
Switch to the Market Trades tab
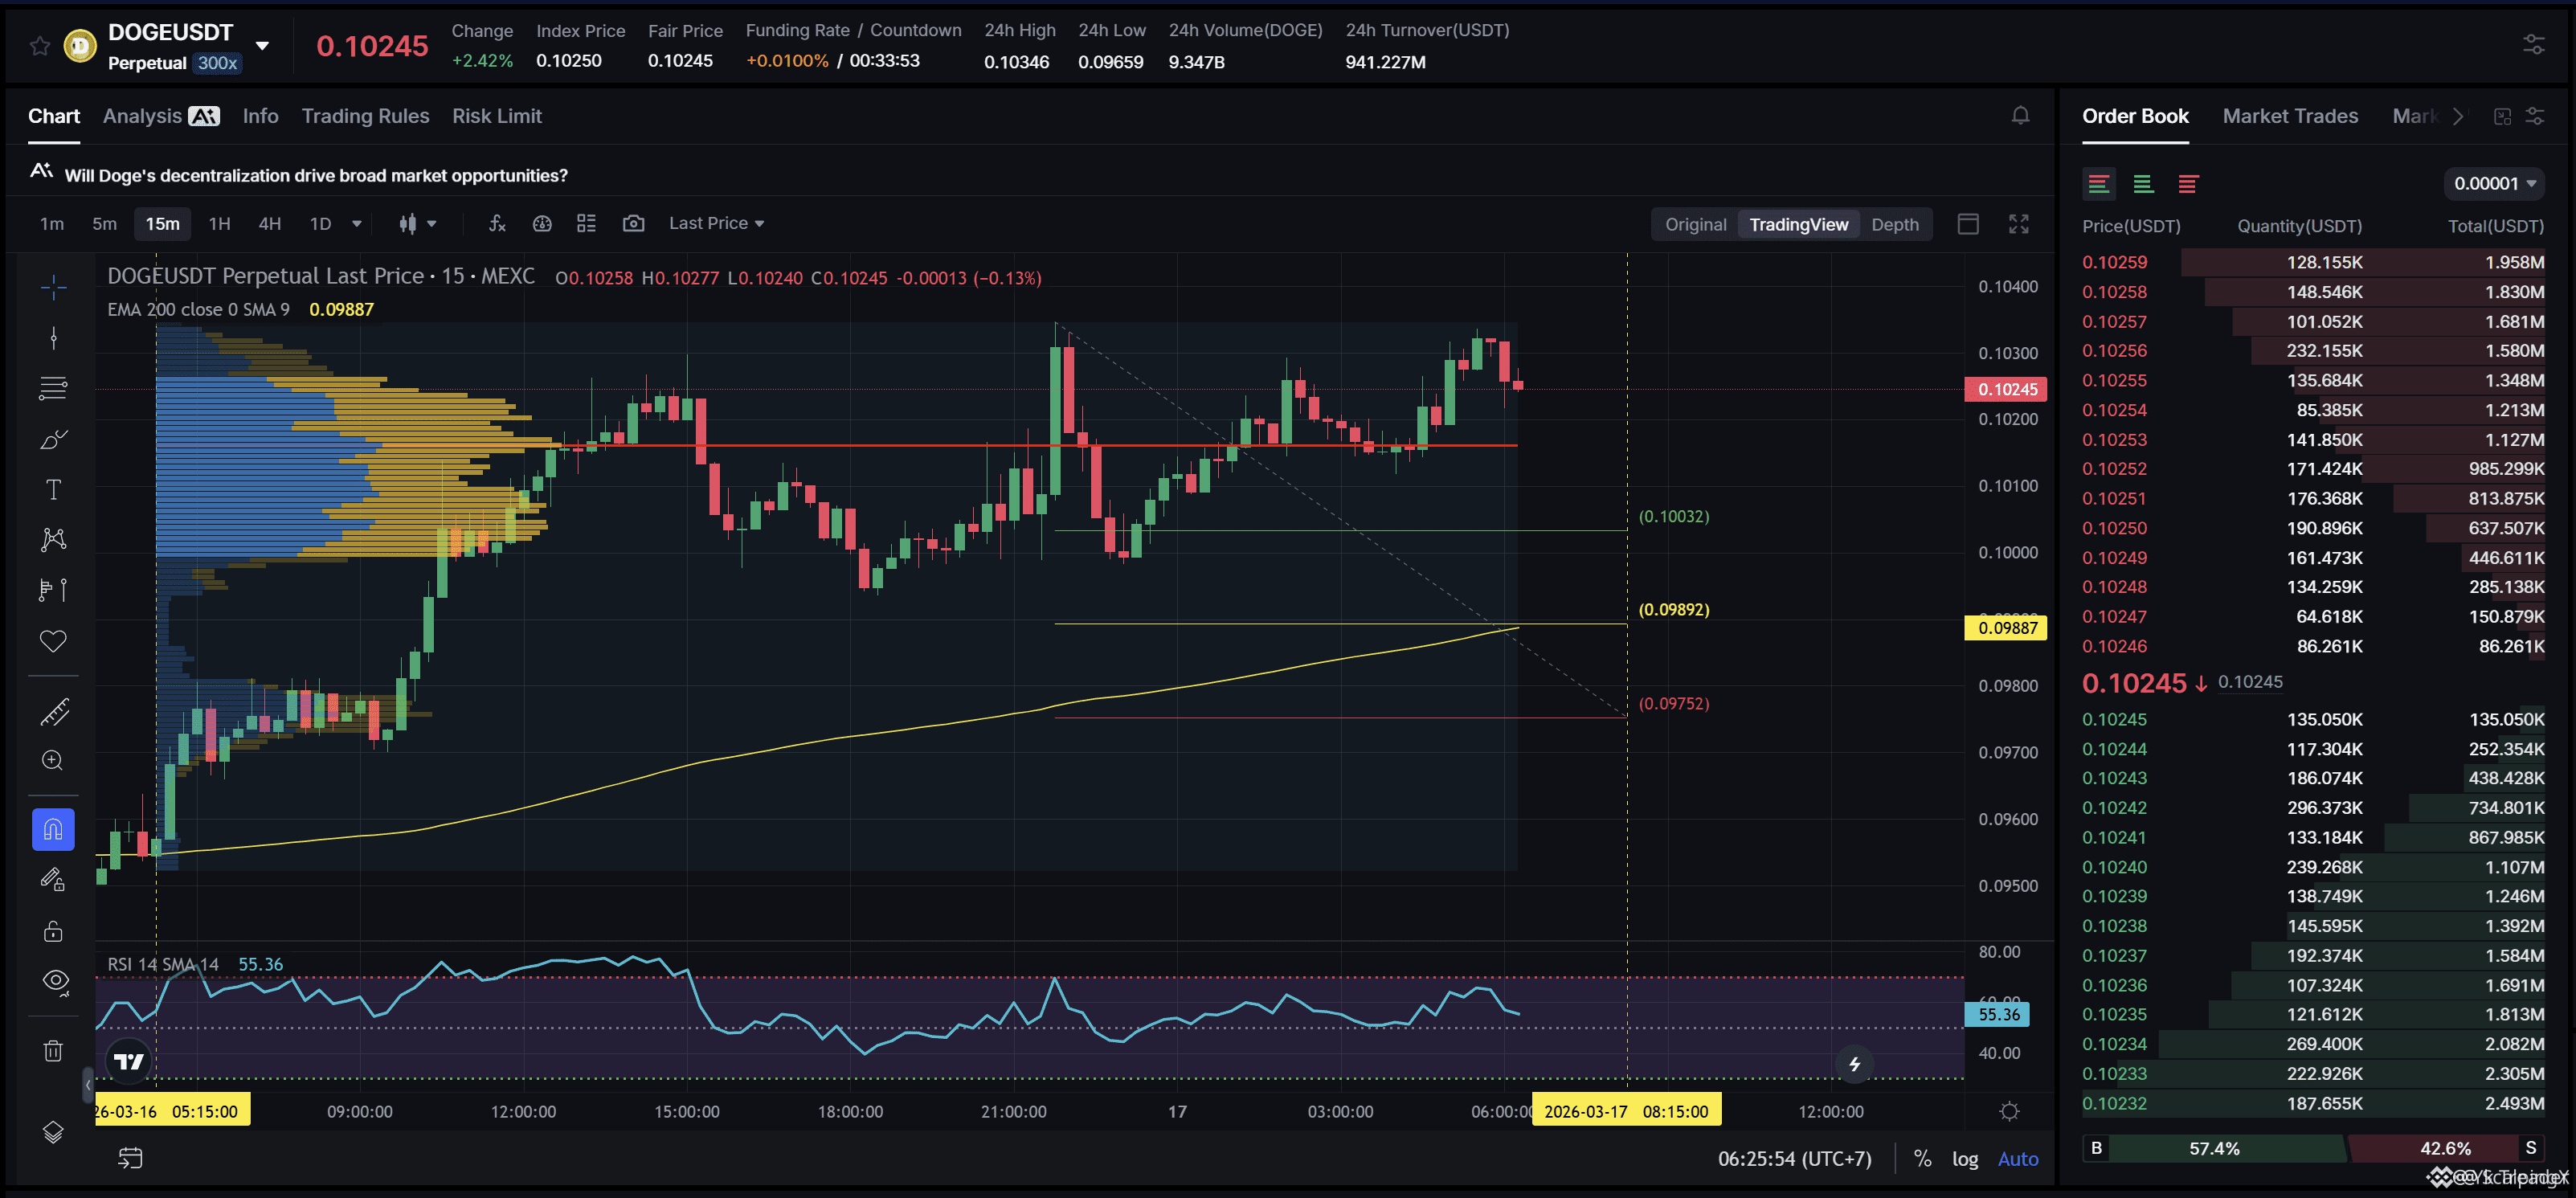[x=2289, y=116]
